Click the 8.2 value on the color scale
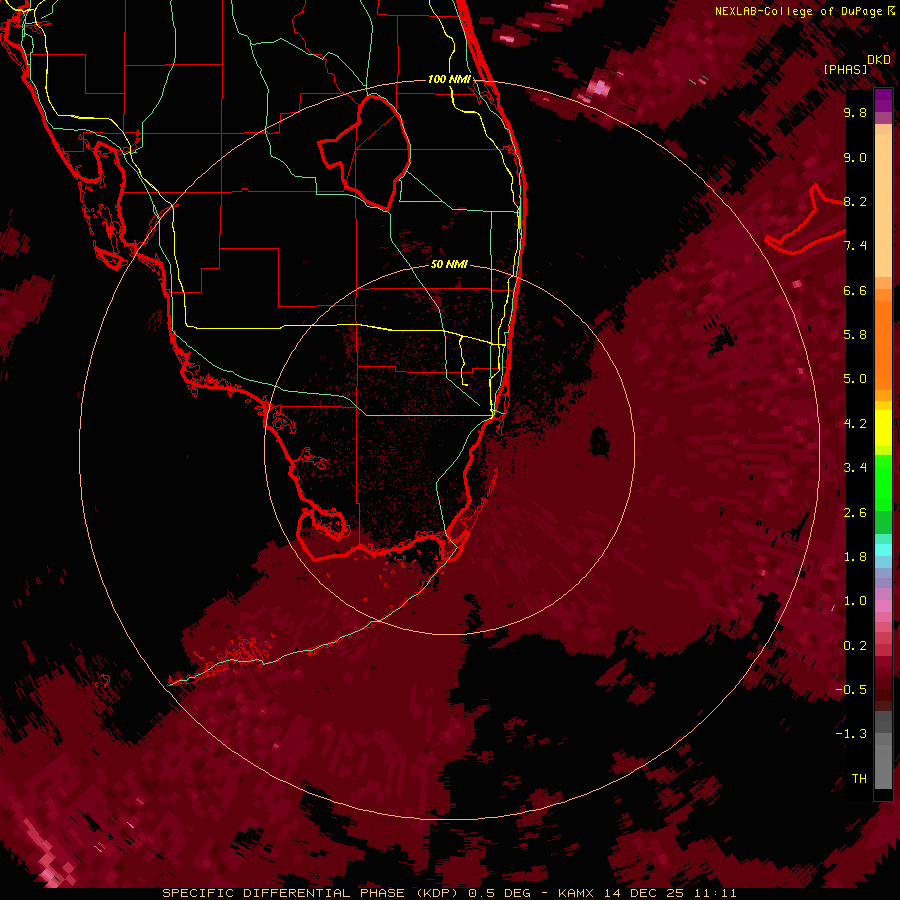Image resolution: width=900 pixels, height=900 pixels. tap(855, 201)
